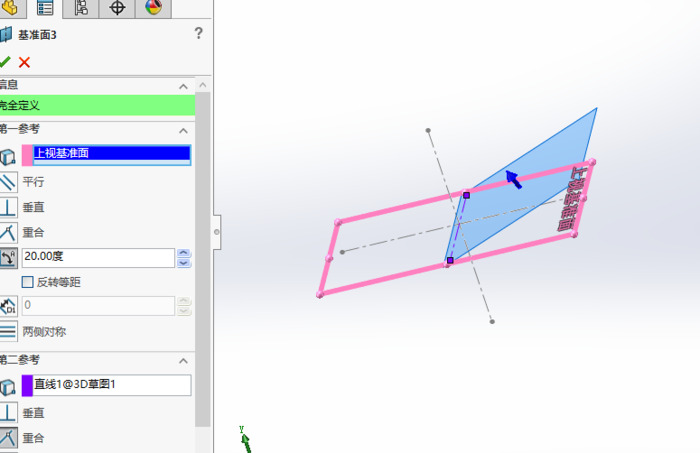Open help for 基准面3 panel
700x453 pixels.
[x=198, y=34]
